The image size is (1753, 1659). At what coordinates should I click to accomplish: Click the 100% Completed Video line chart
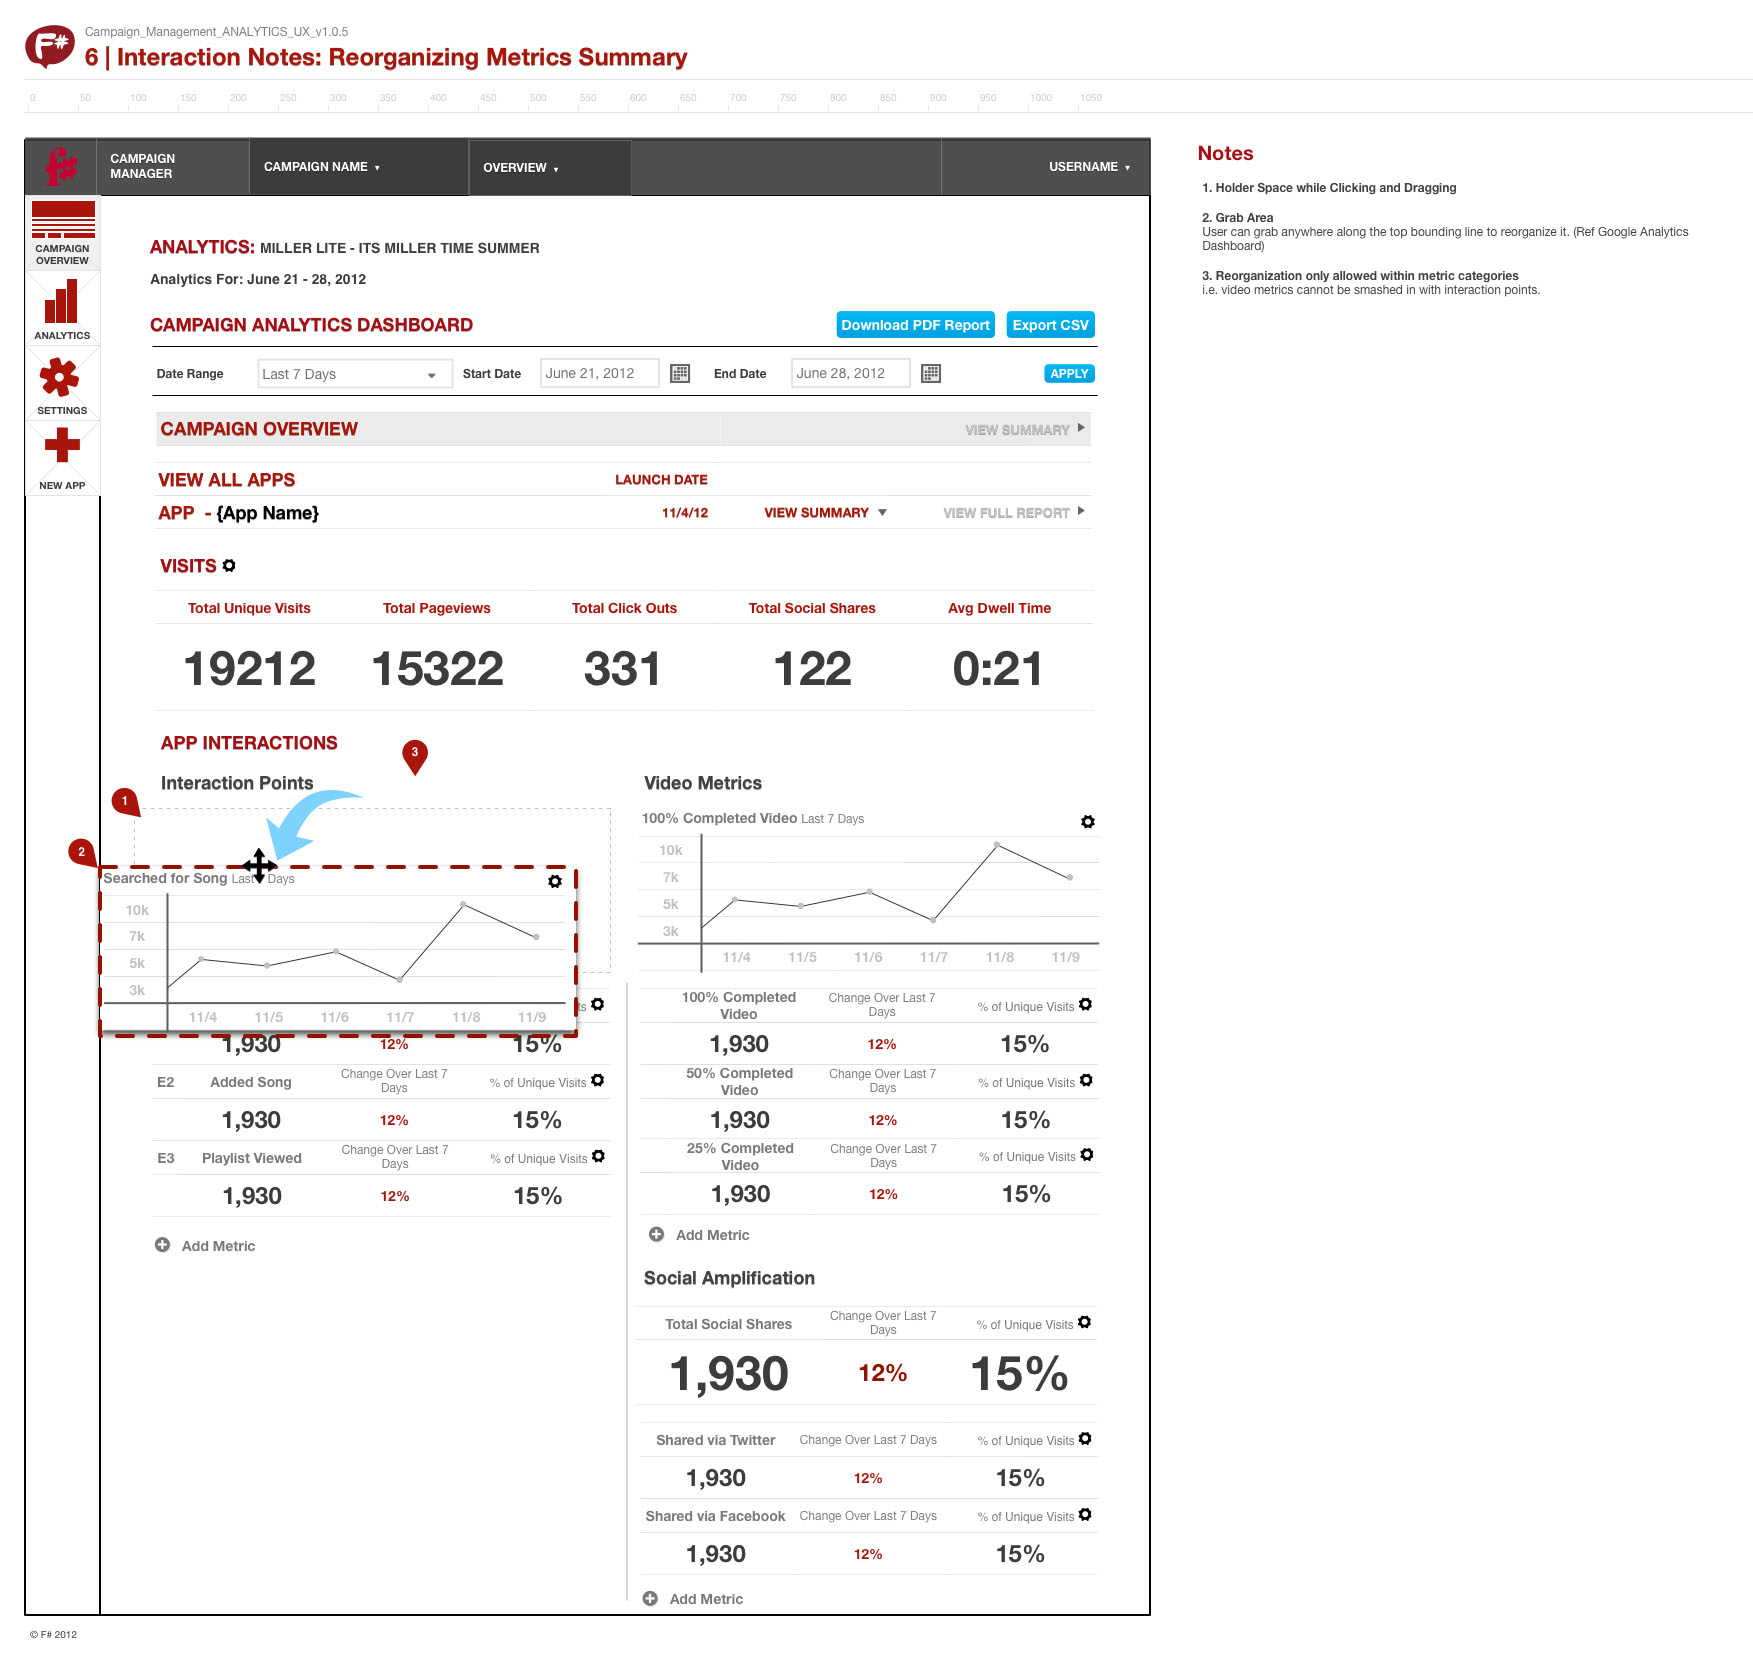(869, 903)
